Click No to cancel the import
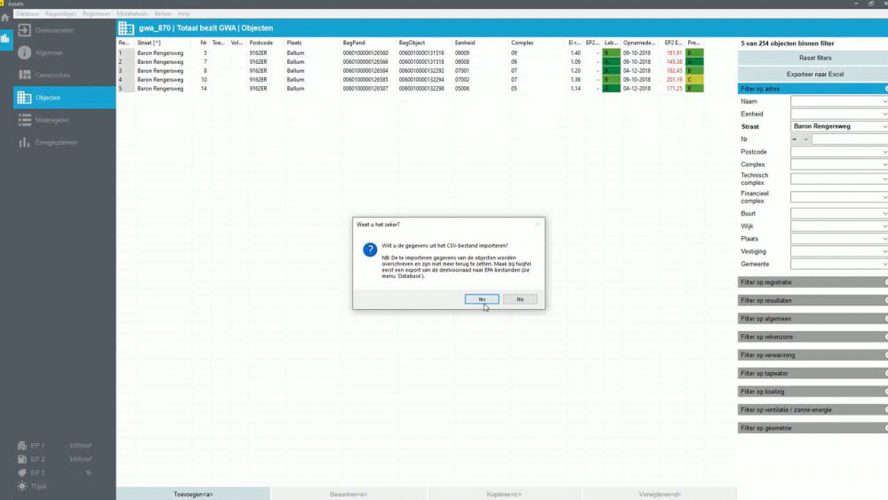Viewport: 888px width, 500px height. pos(520,298)
